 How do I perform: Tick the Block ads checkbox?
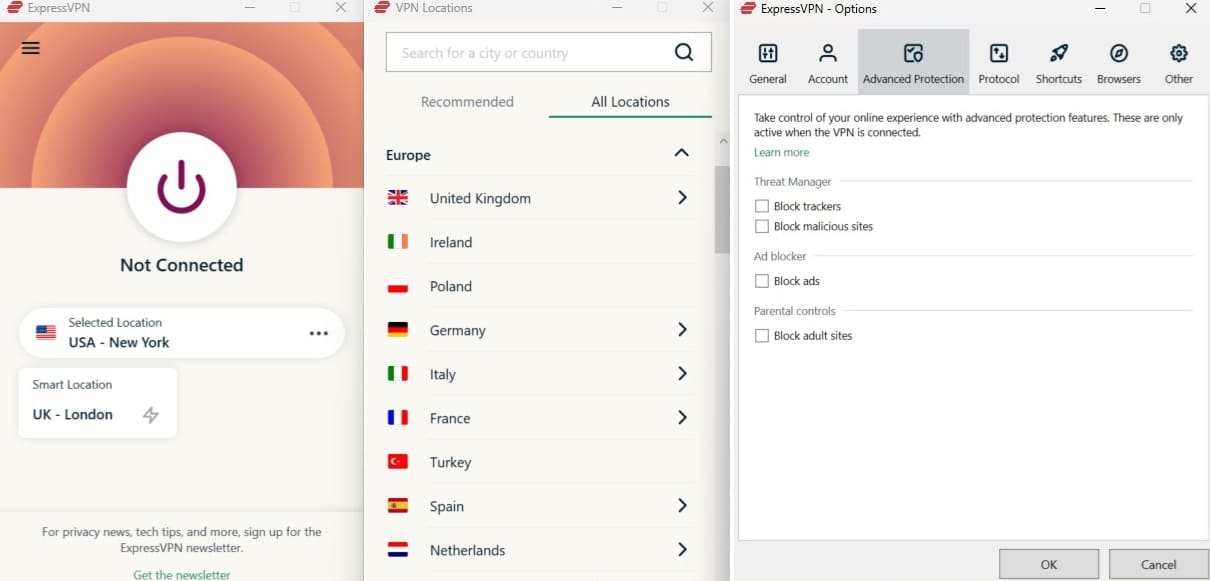click(x=762, y=281)
